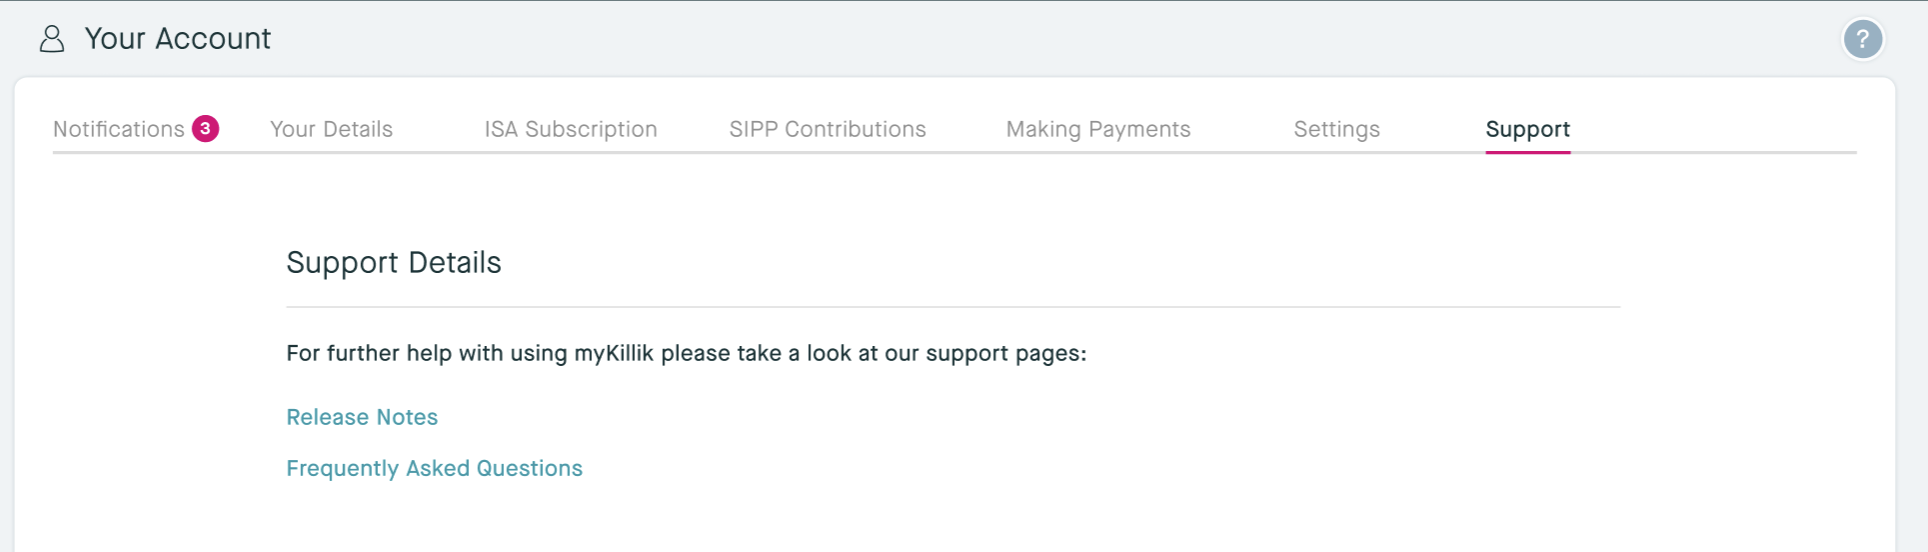The height and width of the screenshot is (552, 1928).
Task: Select the Support tab
Action: [x=1527, y=129]
